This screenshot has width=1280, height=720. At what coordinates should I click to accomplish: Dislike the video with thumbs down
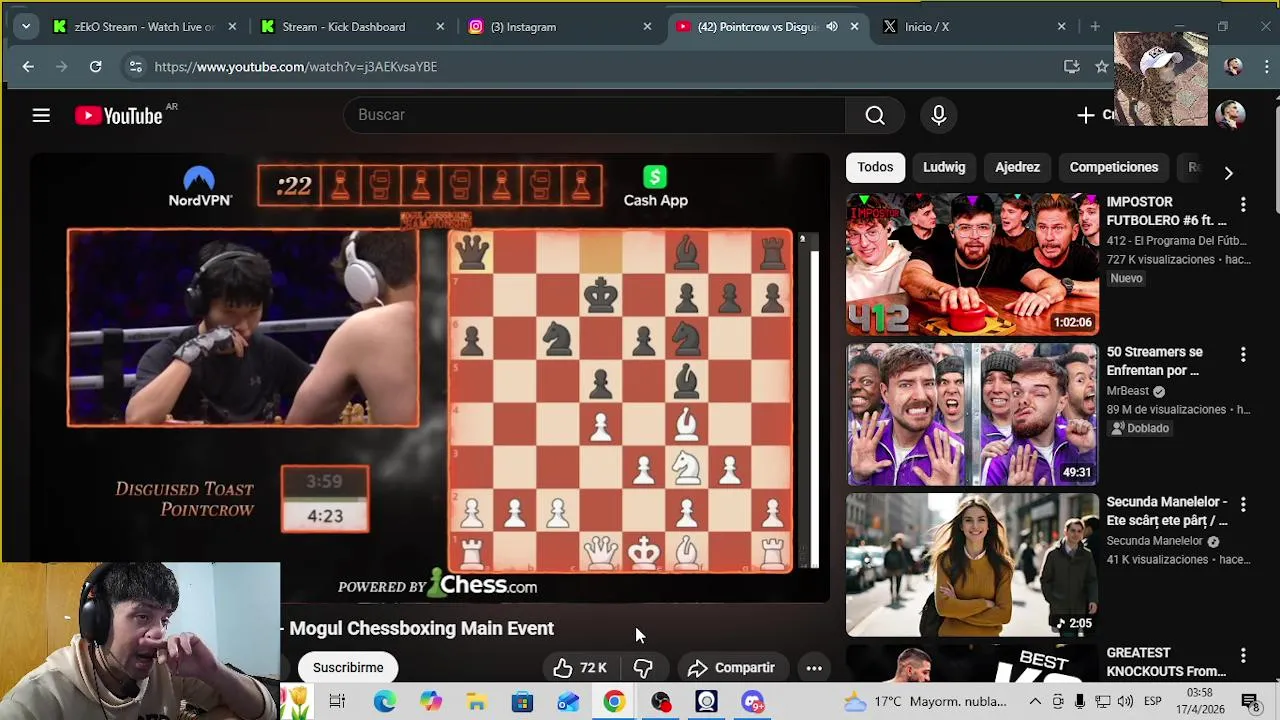[643, 668]
